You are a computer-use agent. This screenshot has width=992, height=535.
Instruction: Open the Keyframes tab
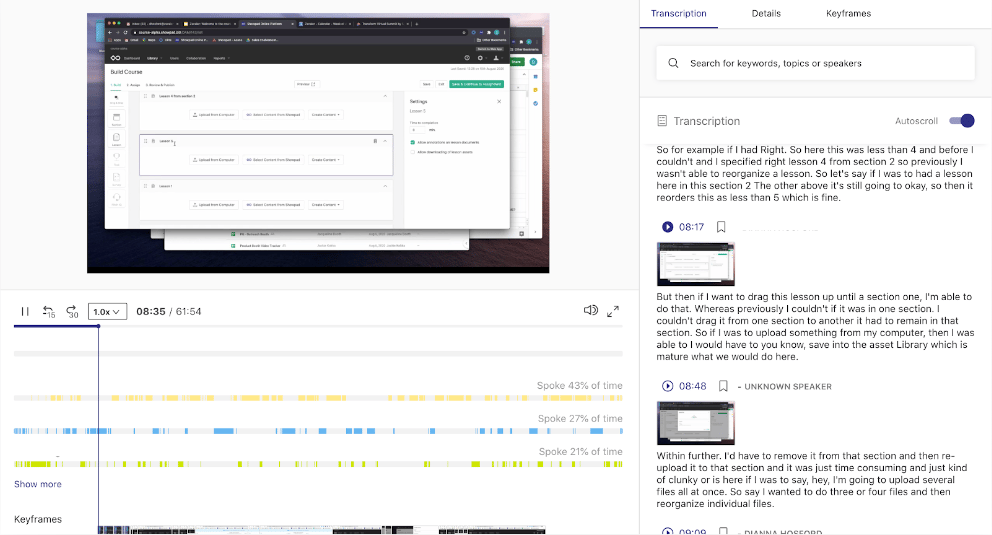point(848,14)
